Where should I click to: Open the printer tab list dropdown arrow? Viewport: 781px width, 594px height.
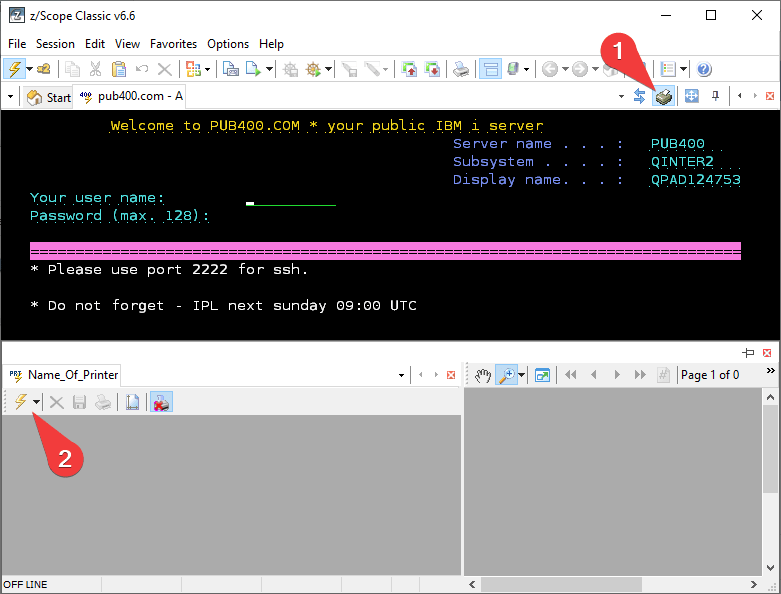click(x=401, y=375)
